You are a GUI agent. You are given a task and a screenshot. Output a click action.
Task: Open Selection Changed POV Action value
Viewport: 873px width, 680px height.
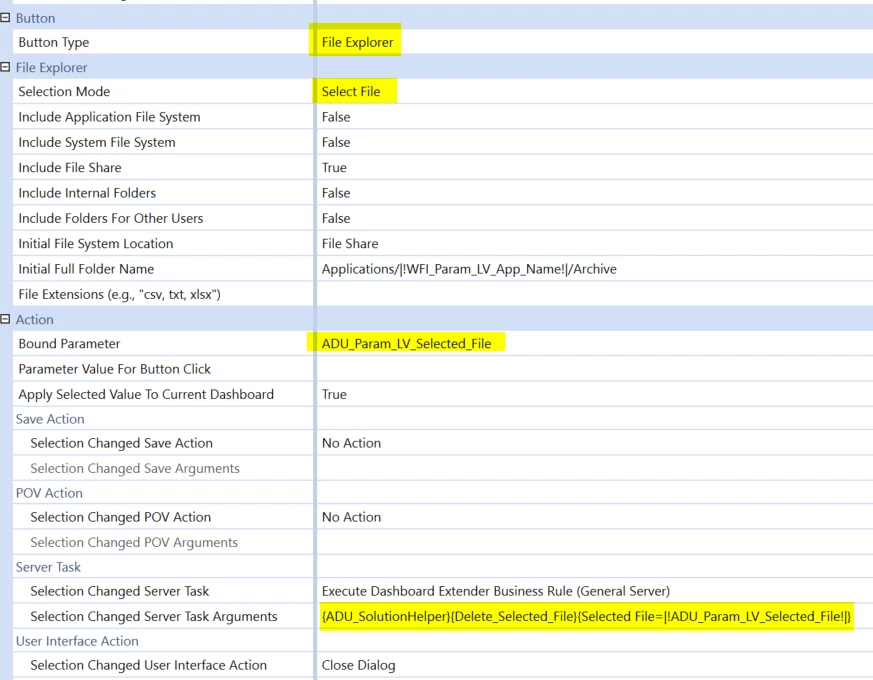click(x=595, y=517)
